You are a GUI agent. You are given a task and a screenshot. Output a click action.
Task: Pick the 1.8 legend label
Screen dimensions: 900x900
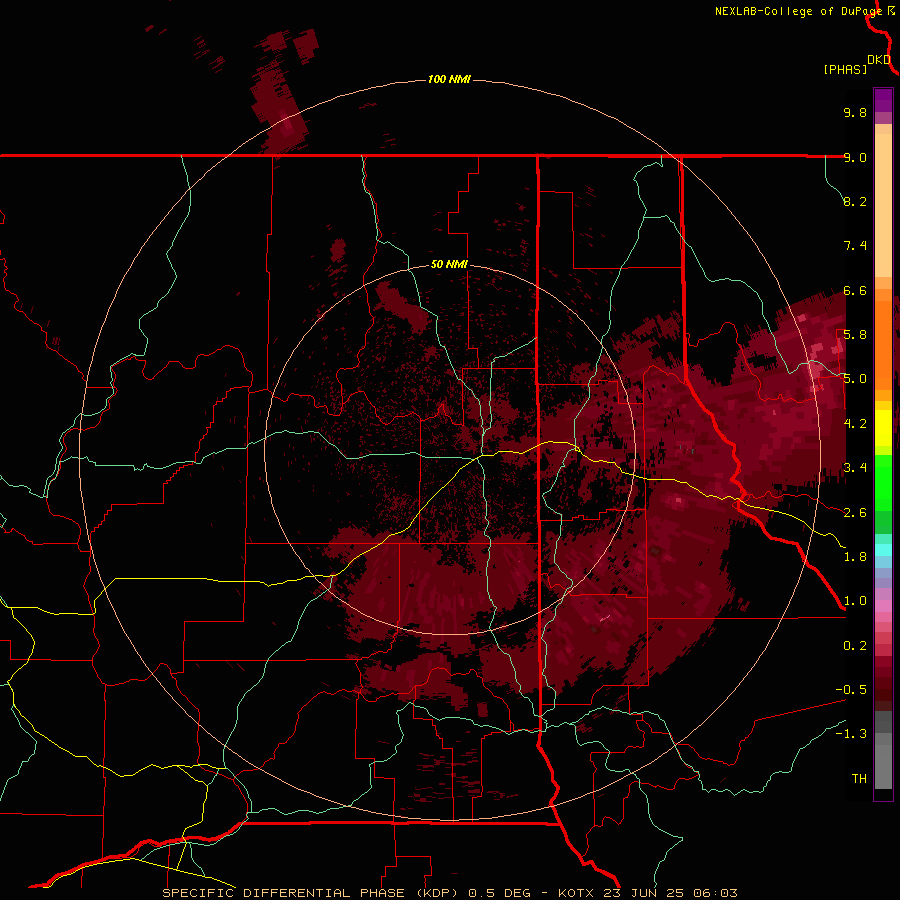[855, 557]
